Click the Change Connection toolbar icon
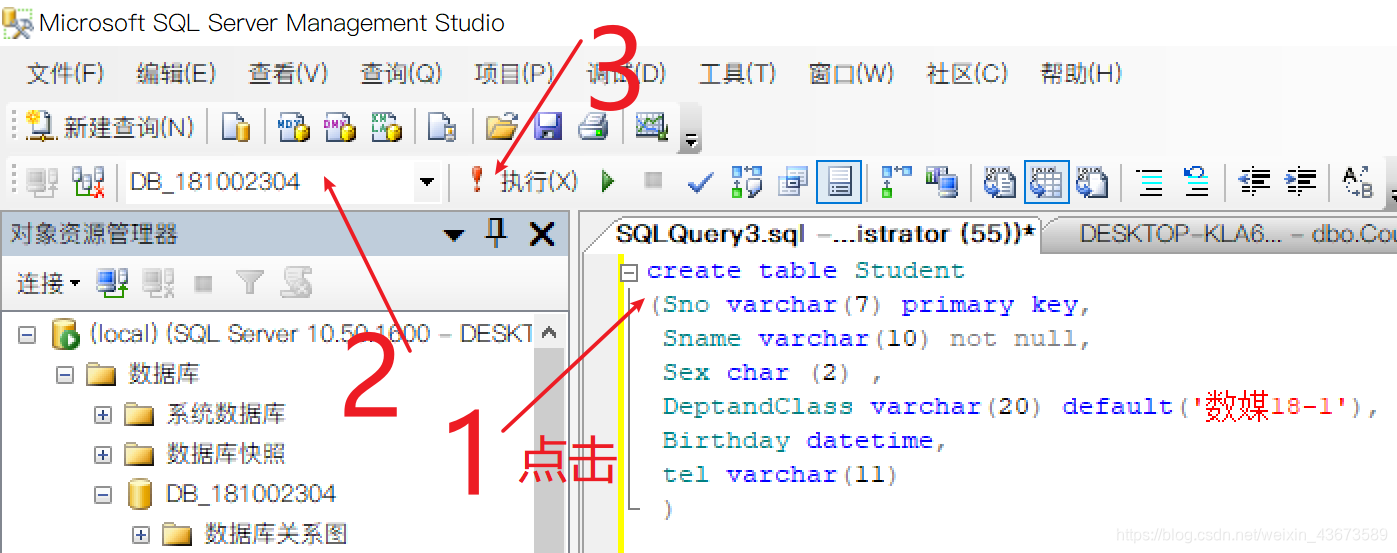Viewport: 1397px width, 553px height. (88, 182)
